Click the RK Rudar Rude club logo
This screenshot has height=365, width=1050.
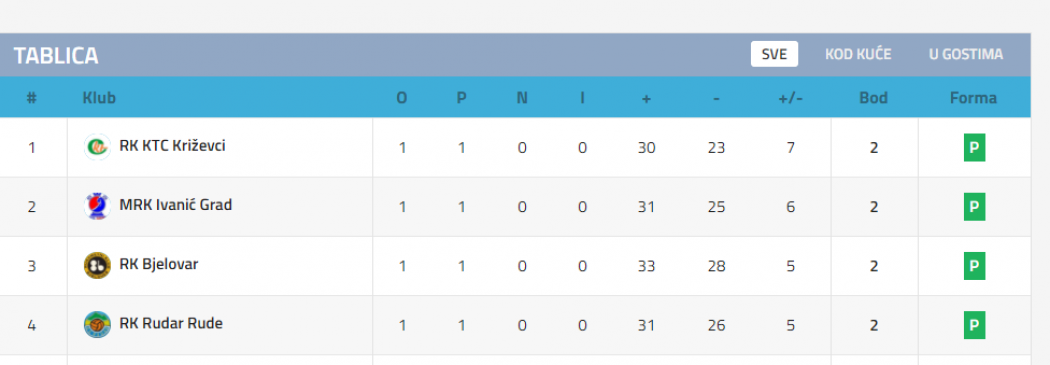click(x=97, y=325)
